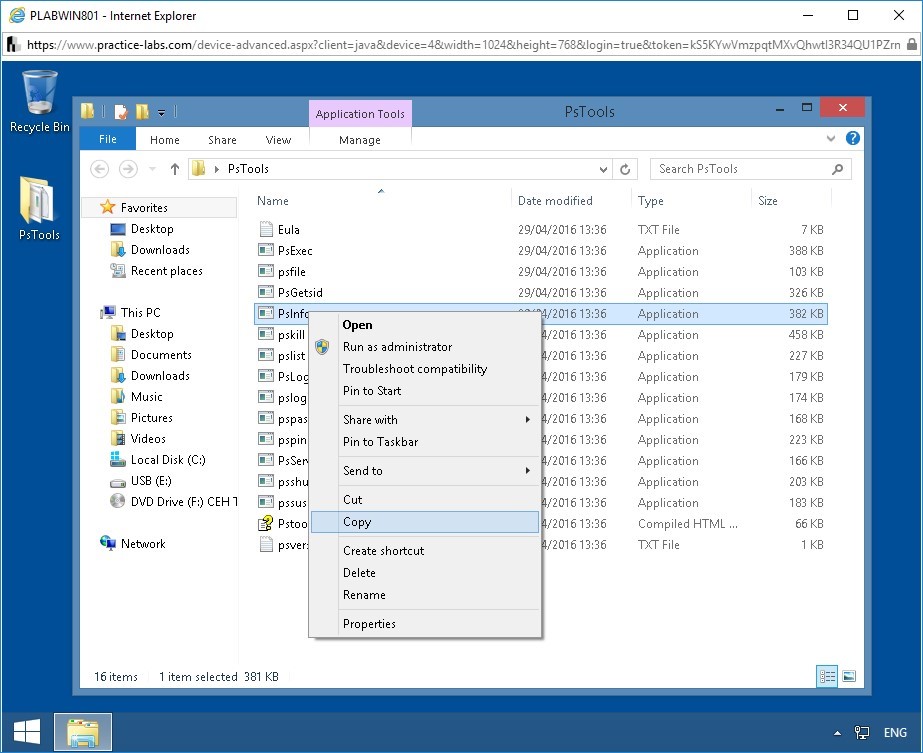Click the Windows Start button
Screen dimensions: 923x753
click(27, 733)
